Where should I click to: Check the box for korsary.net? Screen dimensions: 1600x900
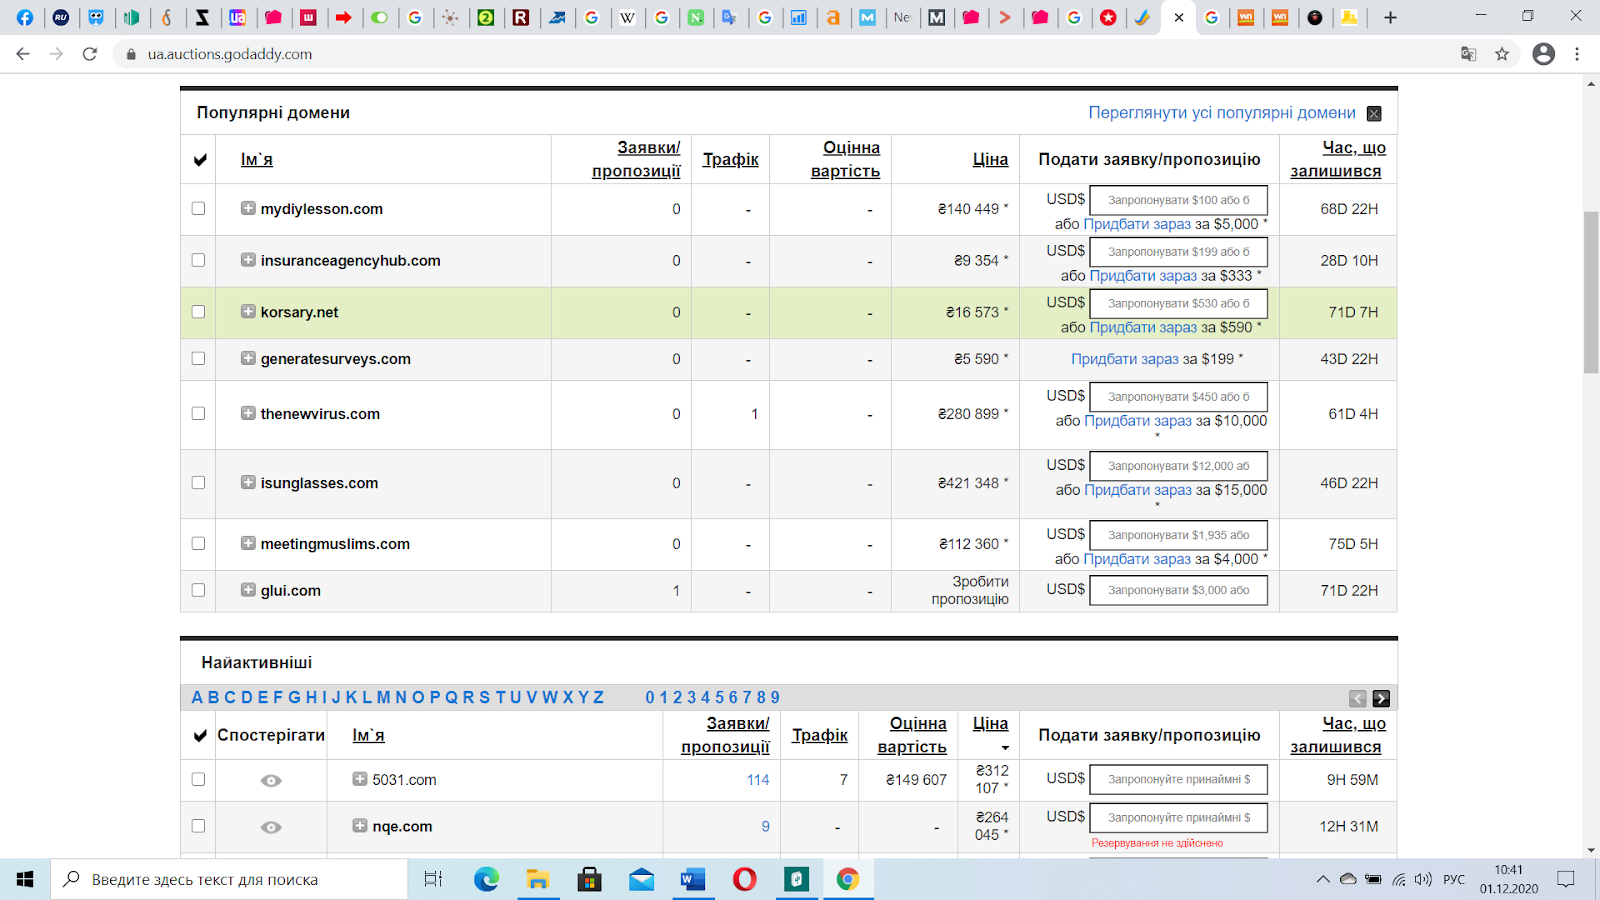point(198,312)
